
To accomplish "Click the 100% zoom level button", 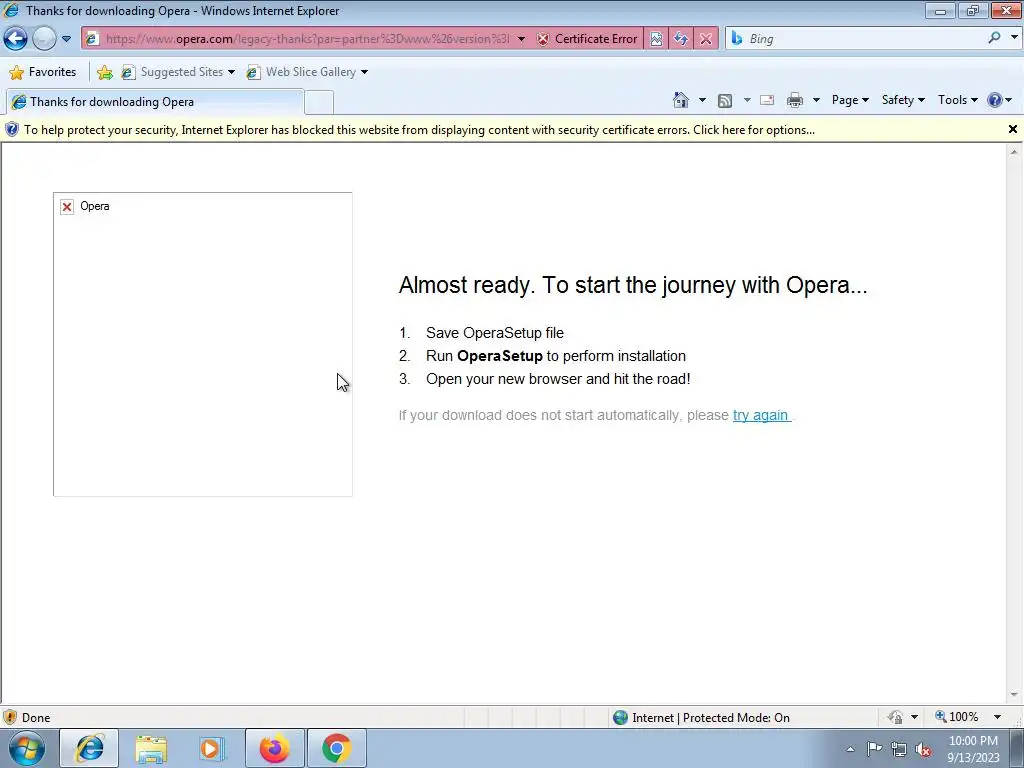I will coord(956,717).
